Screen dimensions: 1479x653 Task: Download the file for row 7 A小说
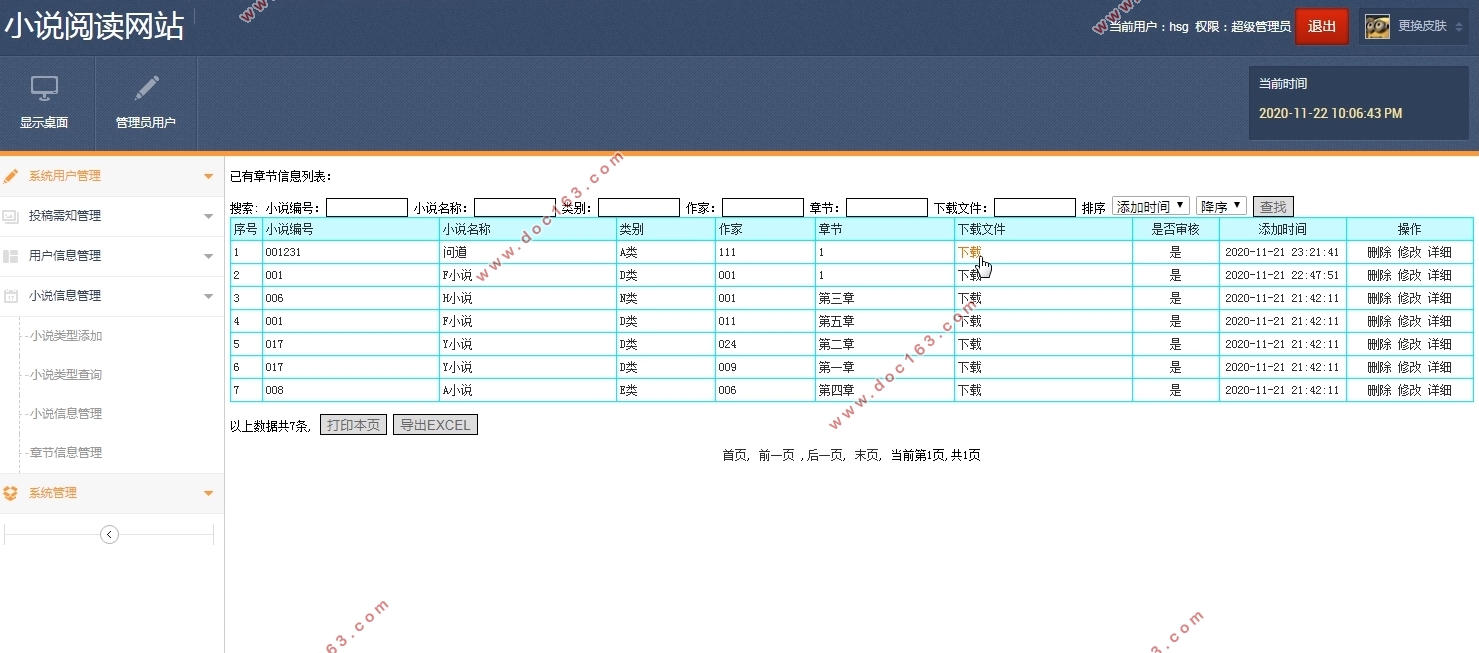969,390
